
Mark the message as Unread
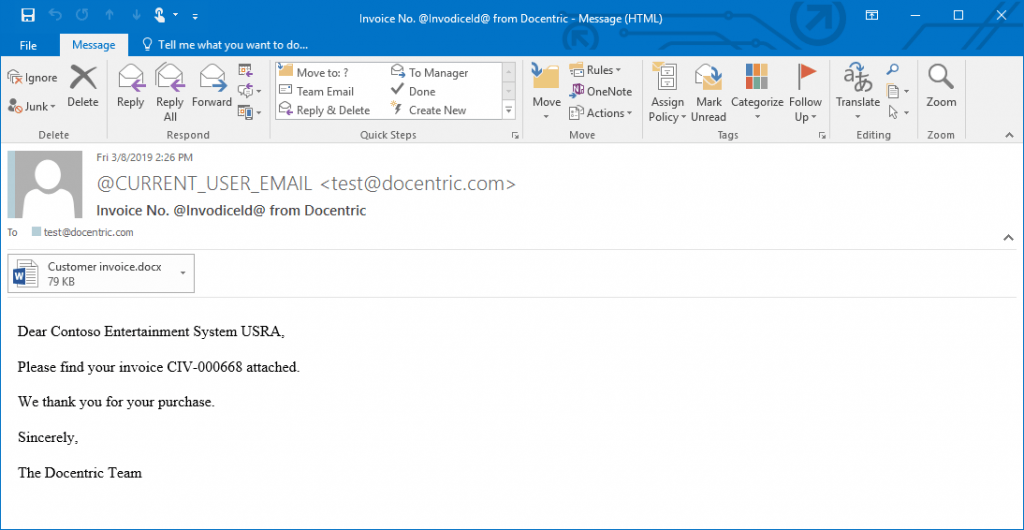tap(709, 92)
